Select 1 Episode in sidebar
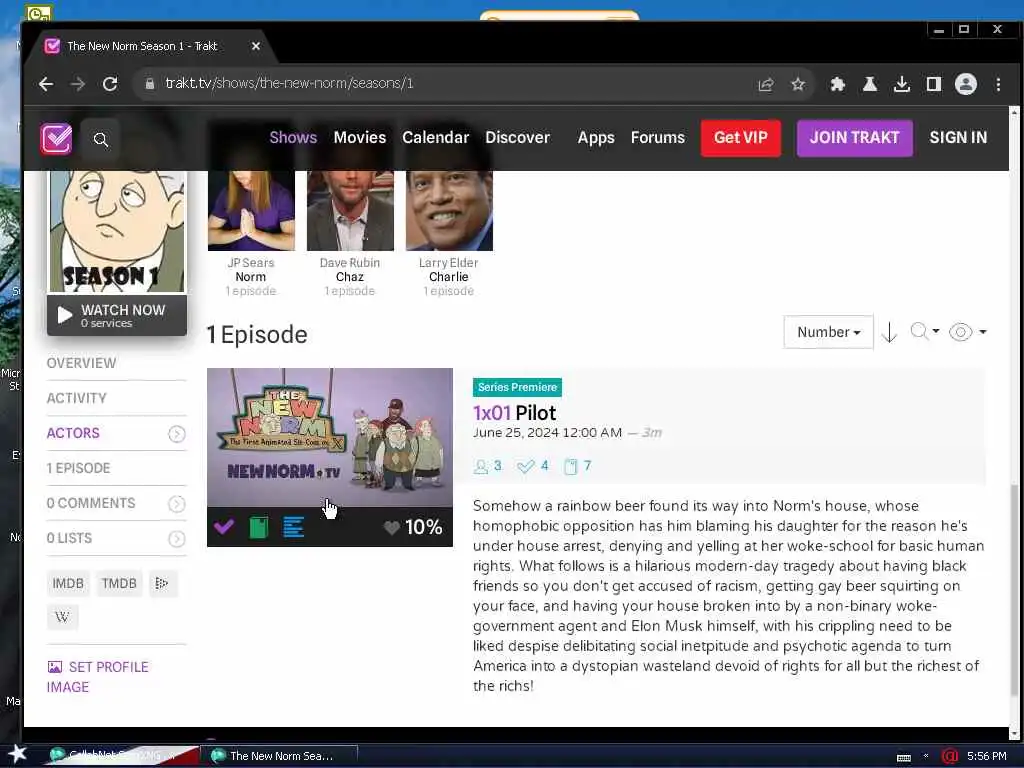The width and height of the screenshot is (1024, 768). [x=78, y=468]
